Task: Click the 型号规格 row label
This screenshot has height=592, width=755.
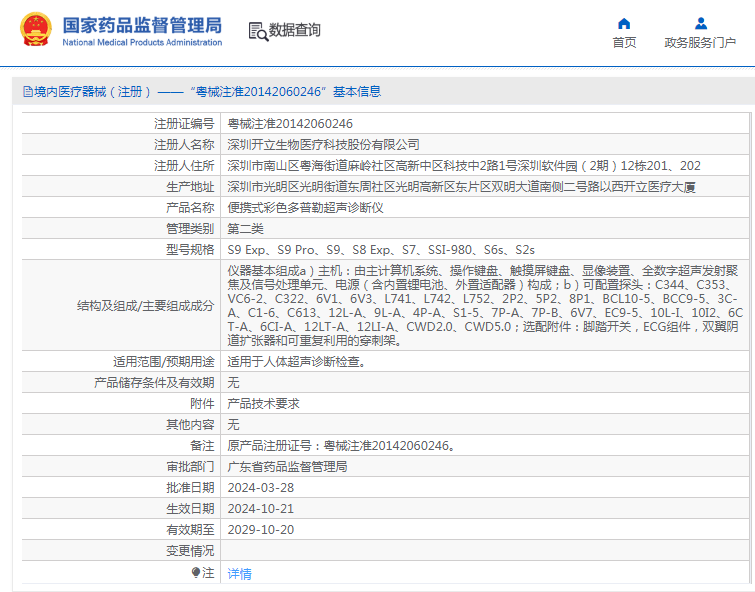Action: pyautogui.click(x=190, y=250)
